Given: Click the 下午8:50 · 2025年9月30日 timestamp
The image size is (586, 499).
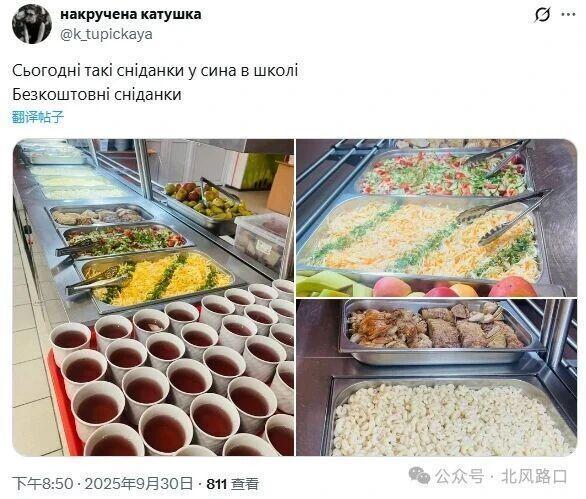Looking at the screenshot, I should (x=102, y=484).
